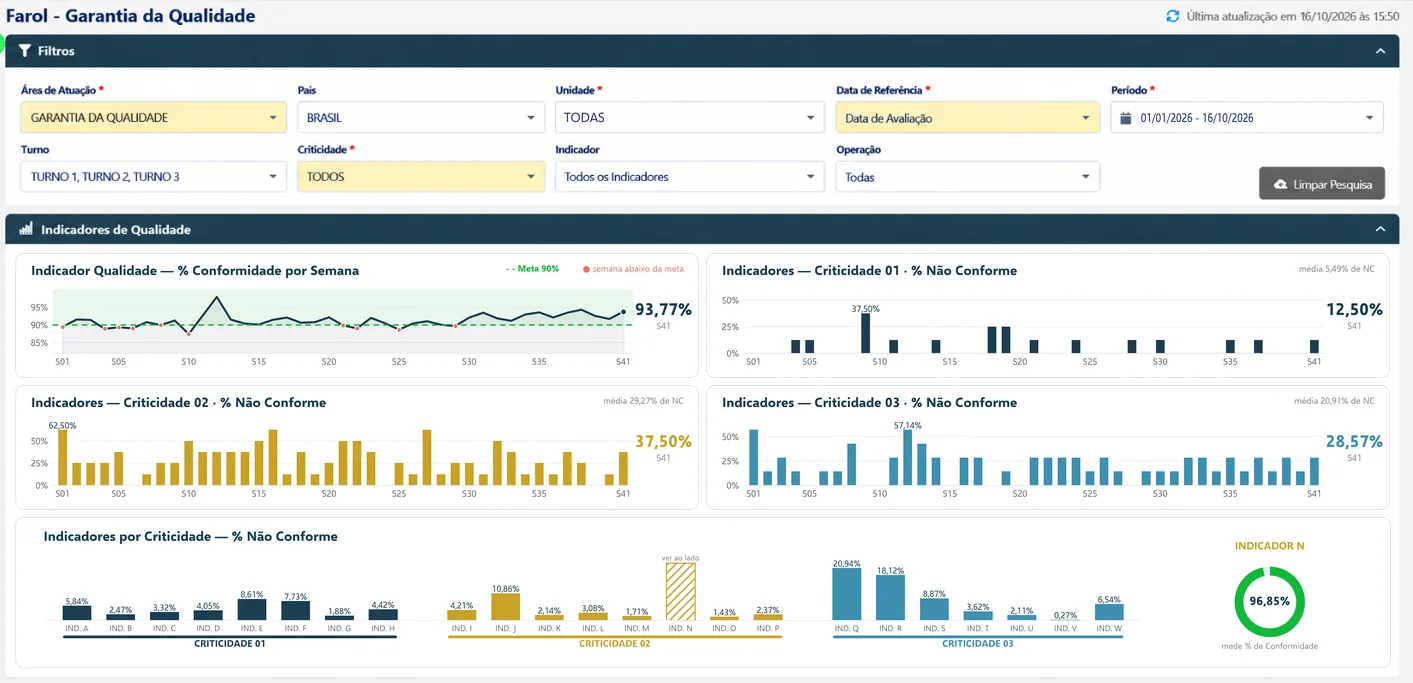Click the Limpar Pesquisa button
This screenshot has height=683, width=1413.
tap(1322, 184)
